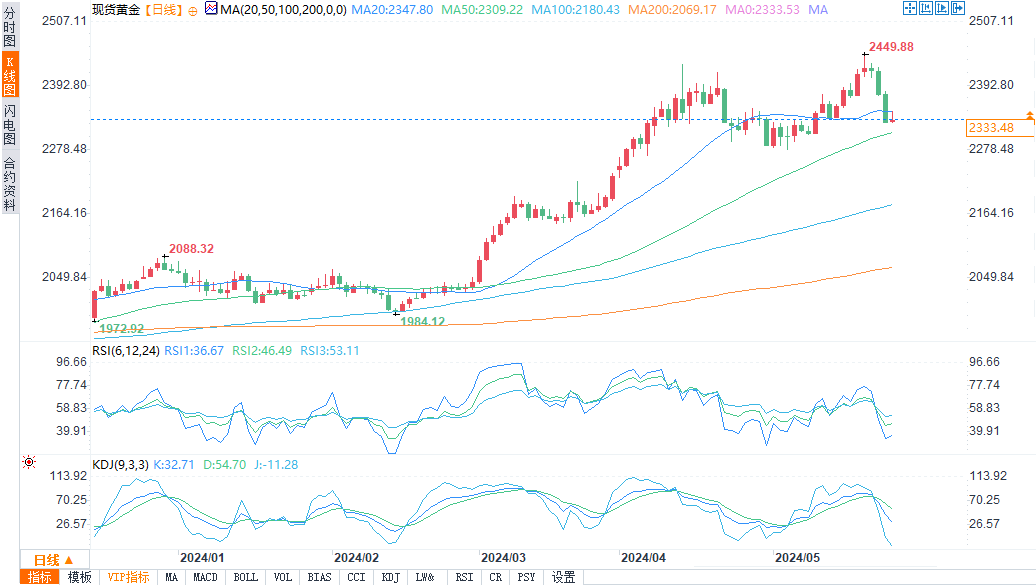The width and height of the screenshot is (1036, 585).
Task: Select the 模板 tab at the bottom
Action: tap(80, 577)
